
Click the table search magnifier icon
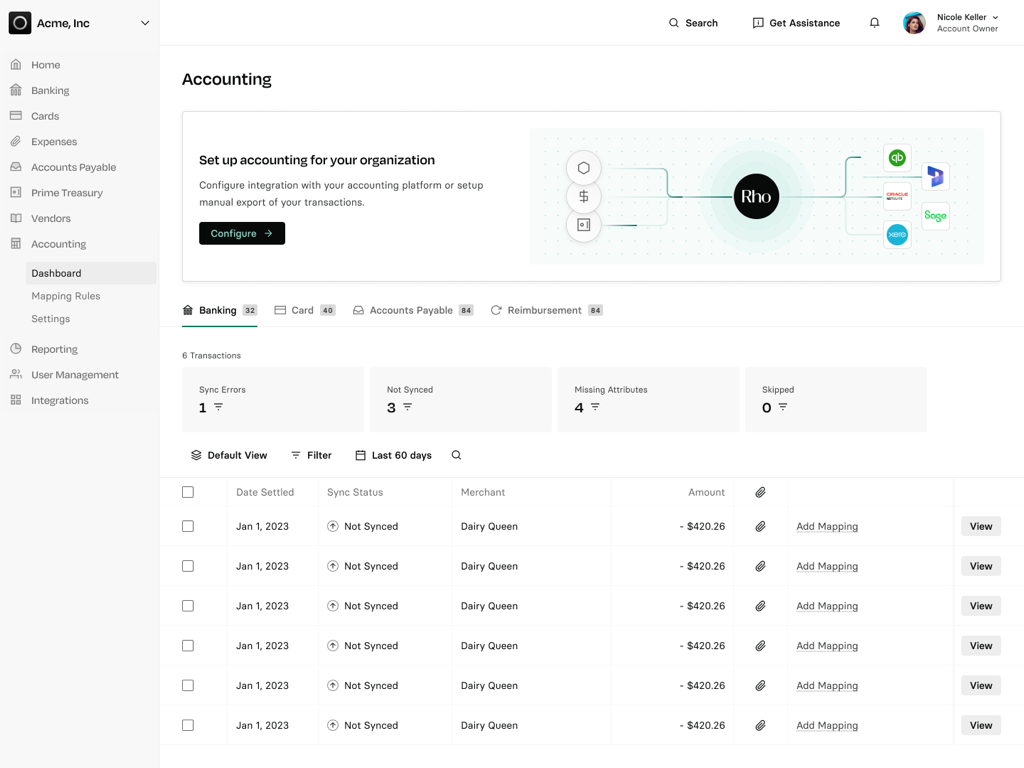tap(456, 455)
